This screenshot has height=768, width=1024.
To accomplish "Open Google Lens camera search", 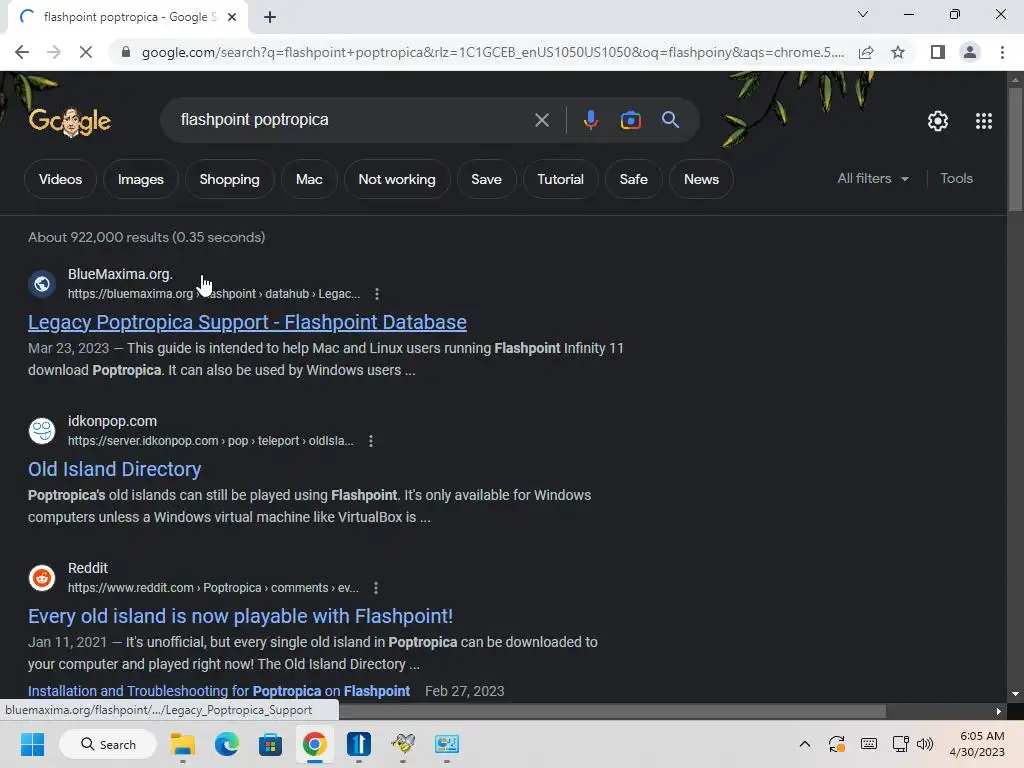I will pos(630,120).
